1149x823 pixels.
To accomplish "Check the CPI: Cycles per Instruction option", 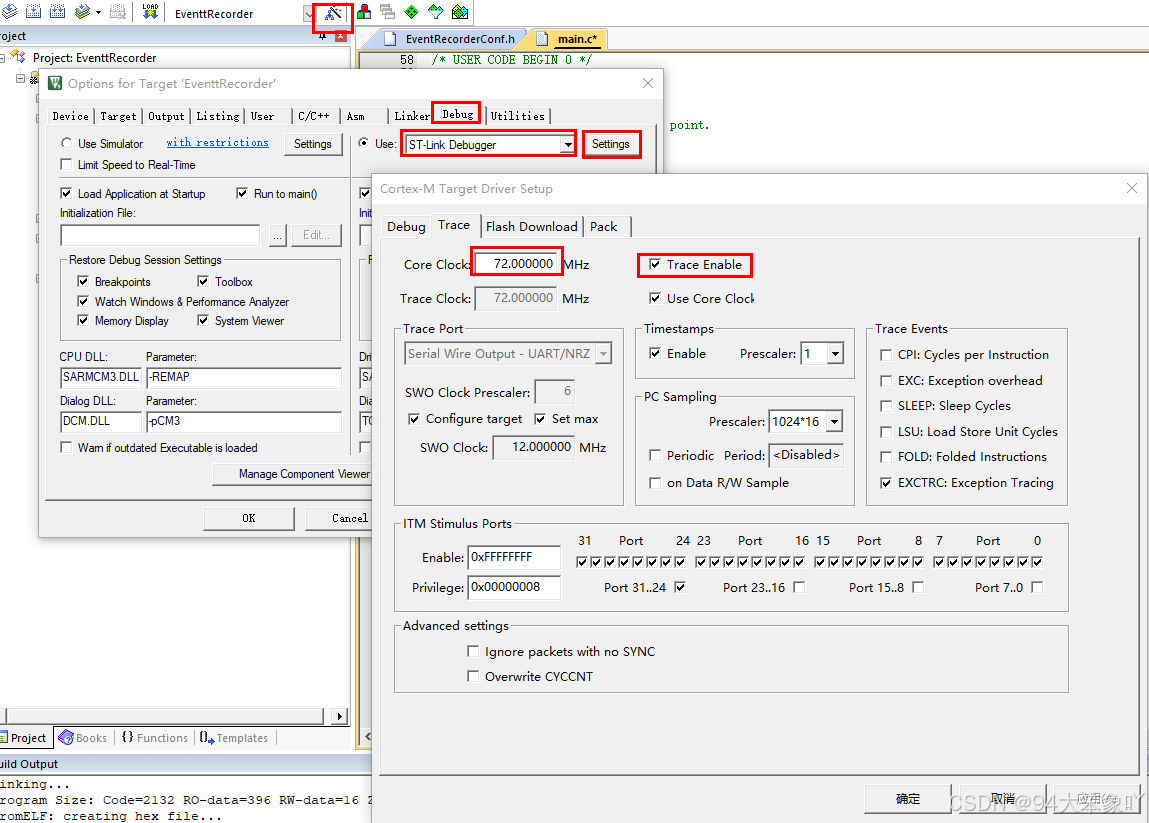I will pos(884,354).
